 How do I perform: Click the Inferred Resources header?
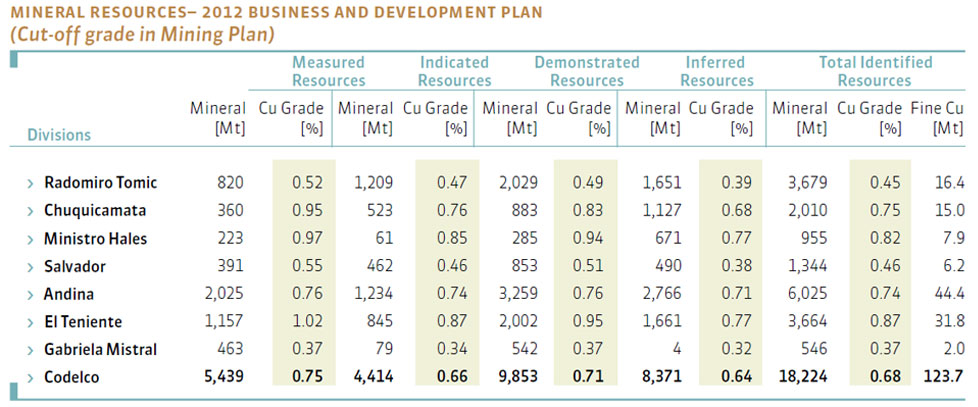coord(716,72)
